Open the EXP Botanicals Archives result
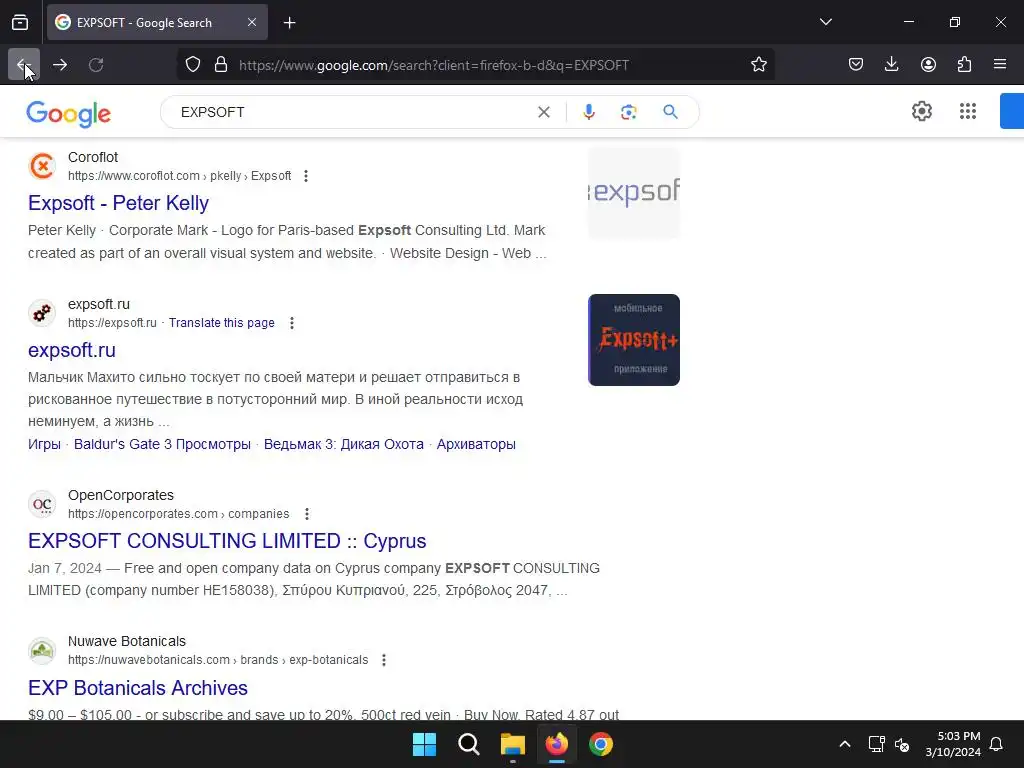 pos(138,688)
